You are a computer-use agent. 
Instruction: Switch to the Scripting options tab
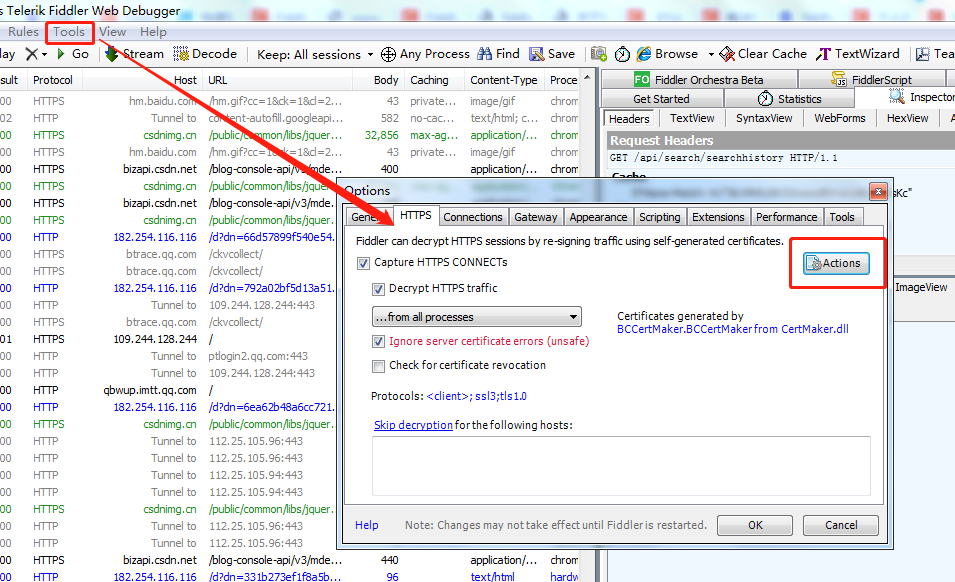(660, 217)
